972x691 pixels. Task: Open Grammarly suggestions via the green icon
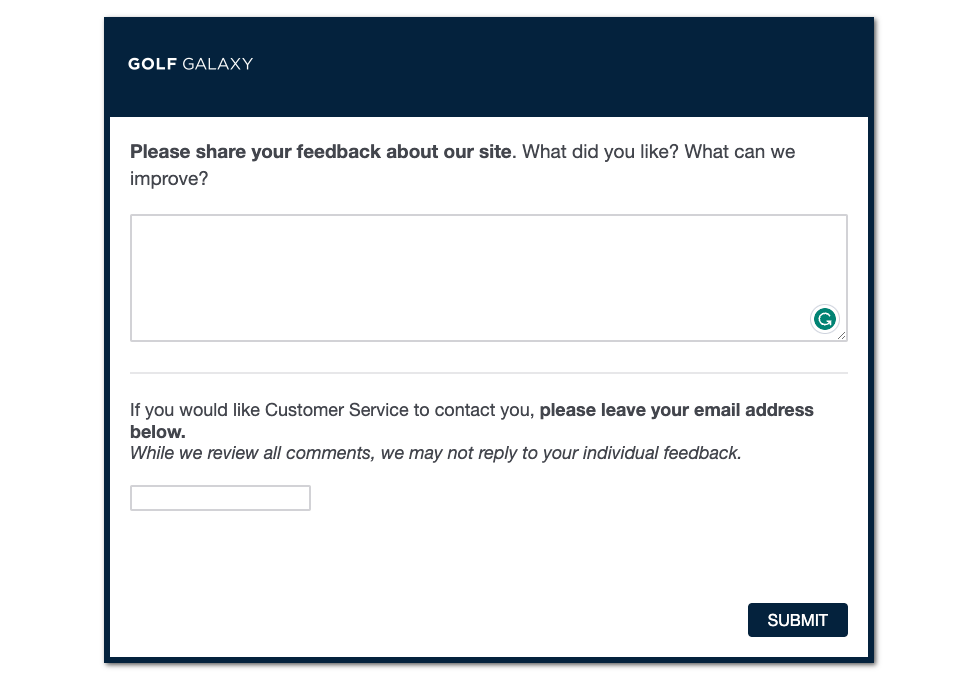(x=824, y=319)
